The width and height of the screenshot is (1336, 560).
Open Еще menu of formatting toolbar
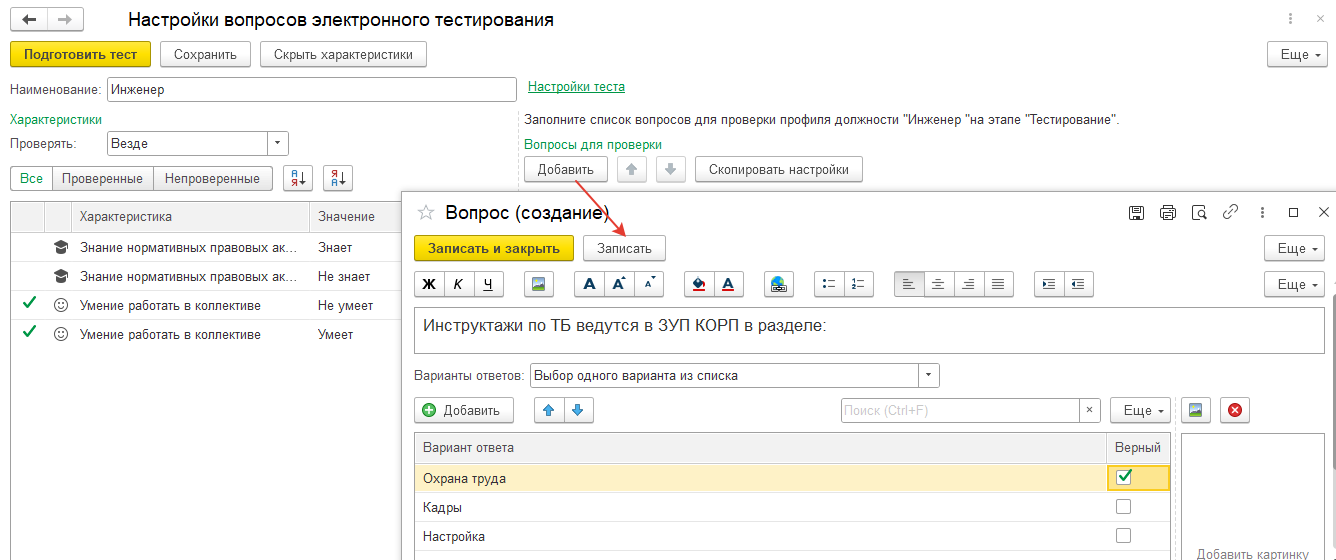click(x=1294, y=284)
